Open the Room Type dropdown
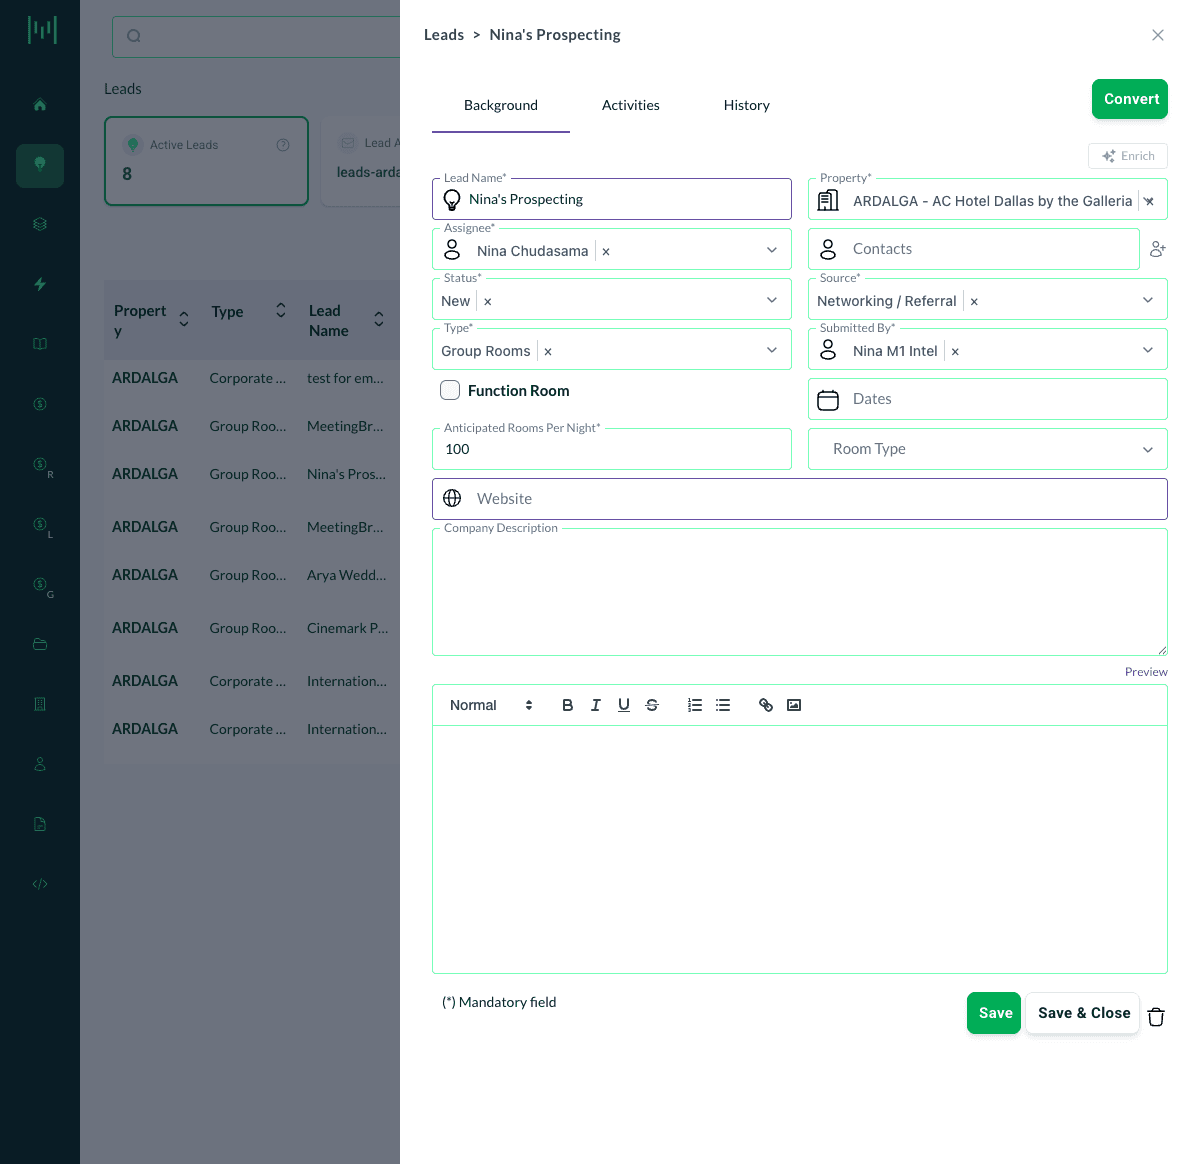Viewport: 1200px width, 1164px height. tap(988, 449)
